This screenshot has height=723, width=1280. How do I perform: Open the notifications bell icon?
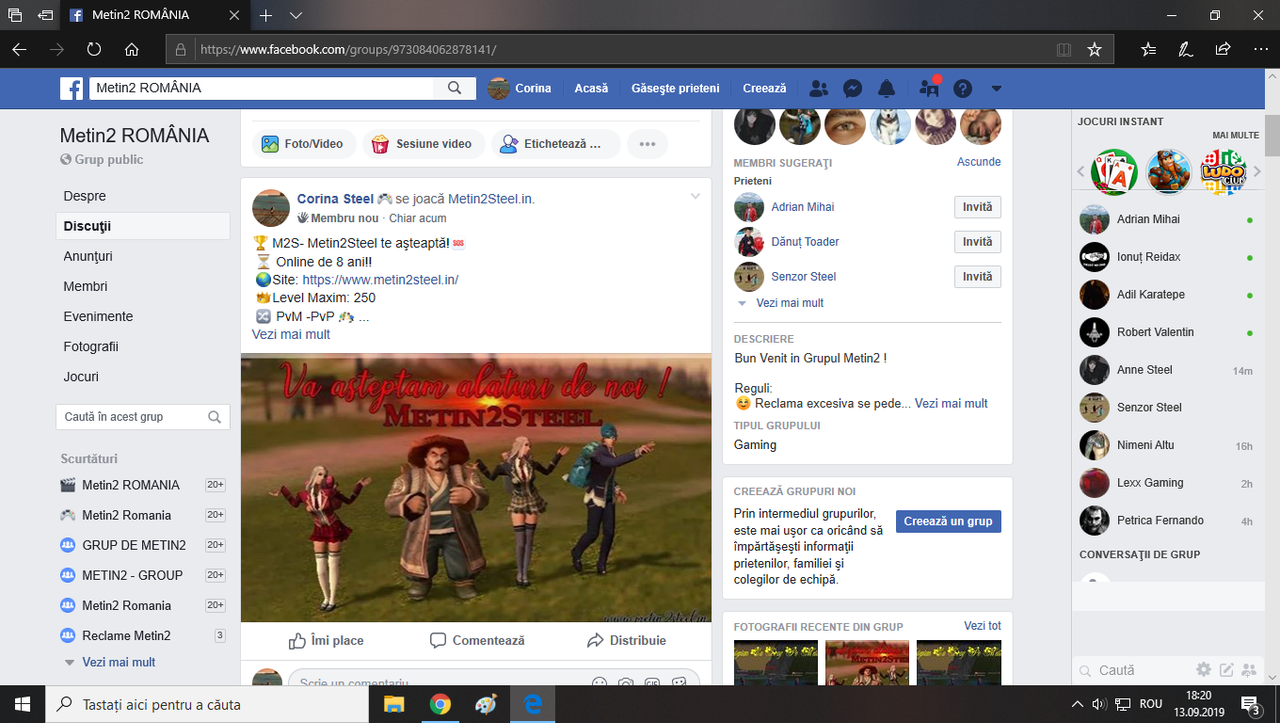(x=886, y=88)
